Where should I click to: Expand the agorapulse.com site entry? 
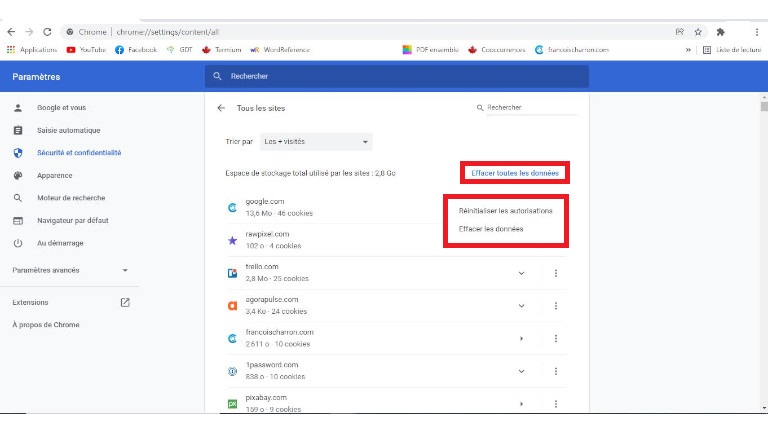point(521,306)
